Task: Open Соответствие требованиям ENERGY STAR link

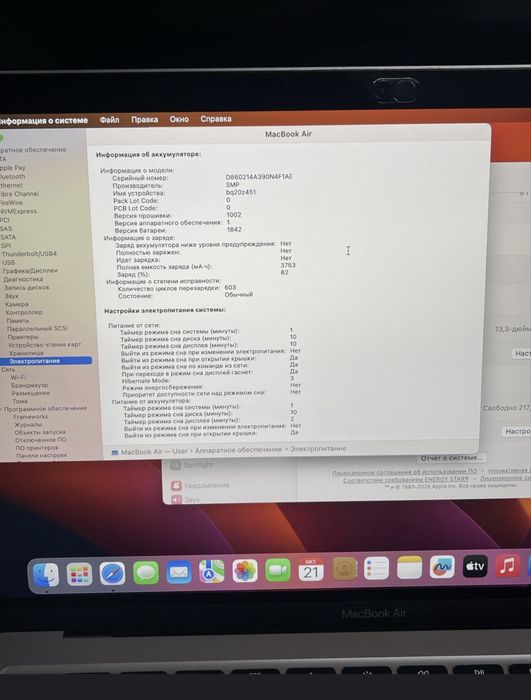Action: pyautogui.click(x=406, y=480)
